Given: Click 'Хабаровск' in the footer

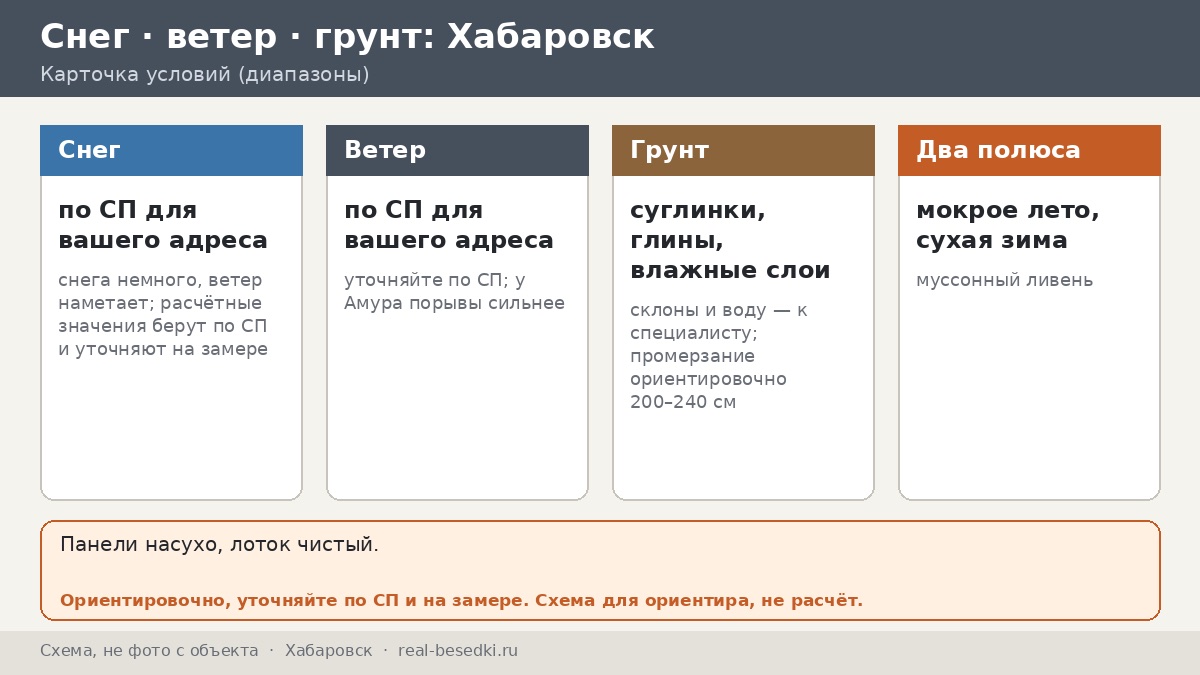Looking at the screenshot, I should [328, 651].
